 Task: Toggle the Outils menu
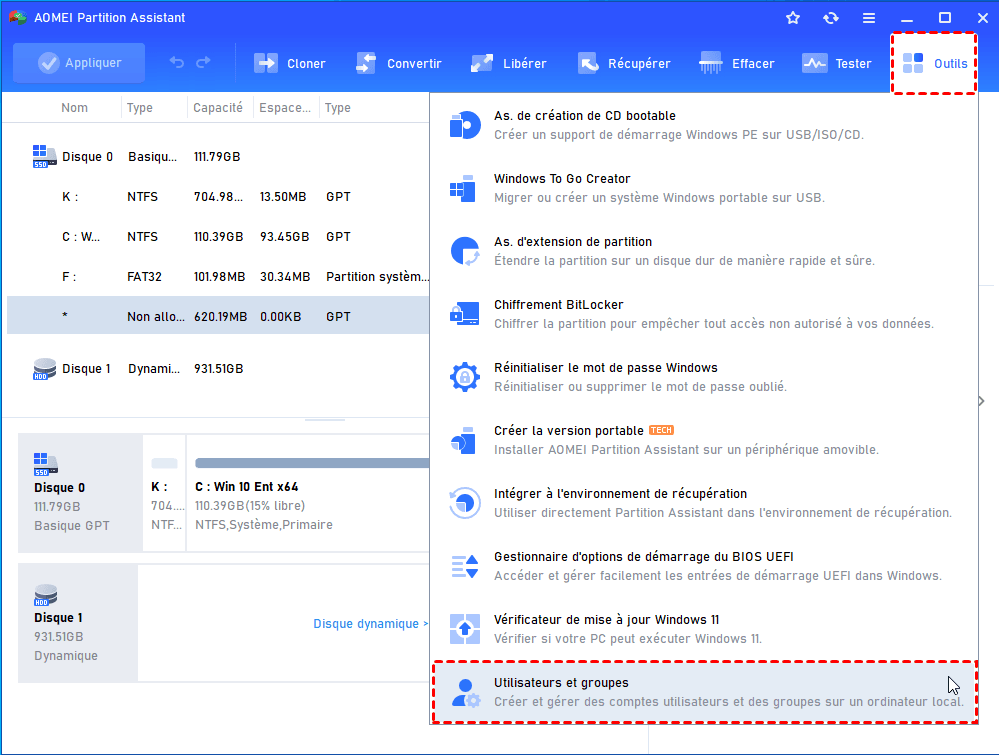coord(934,63)
